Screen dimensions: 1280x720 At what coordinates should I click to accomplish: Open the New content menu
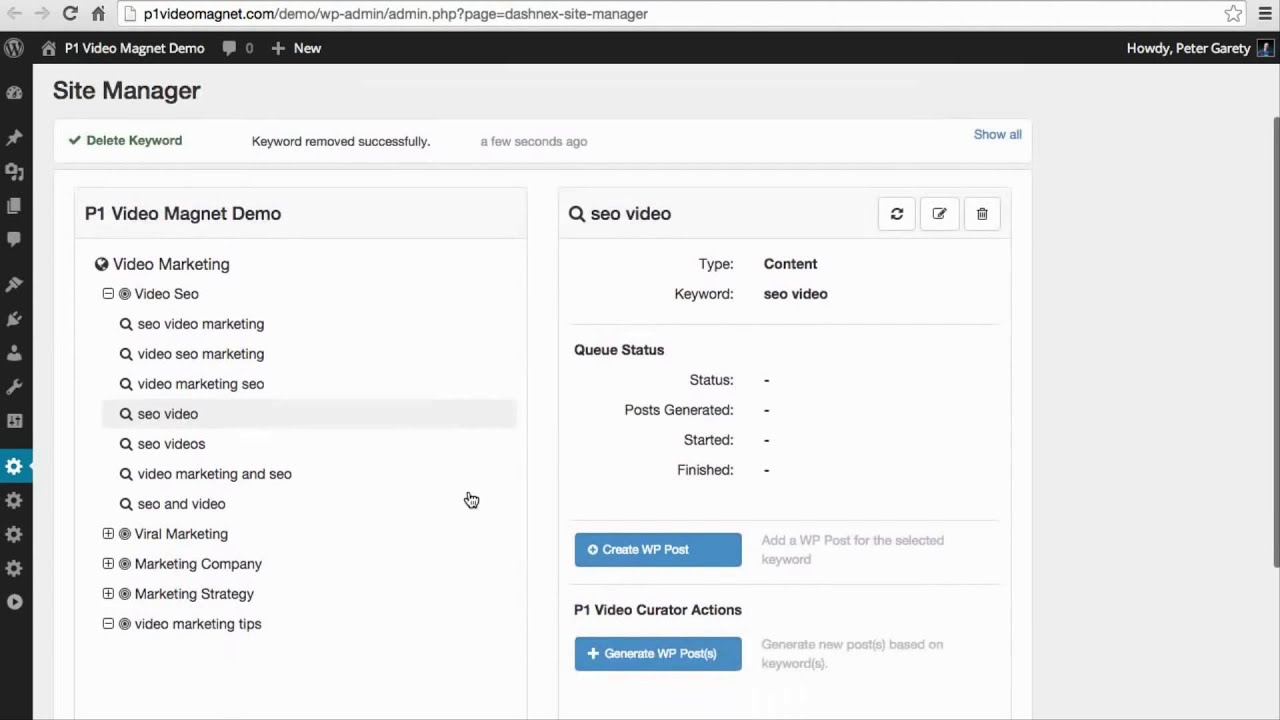pos(296,48)
